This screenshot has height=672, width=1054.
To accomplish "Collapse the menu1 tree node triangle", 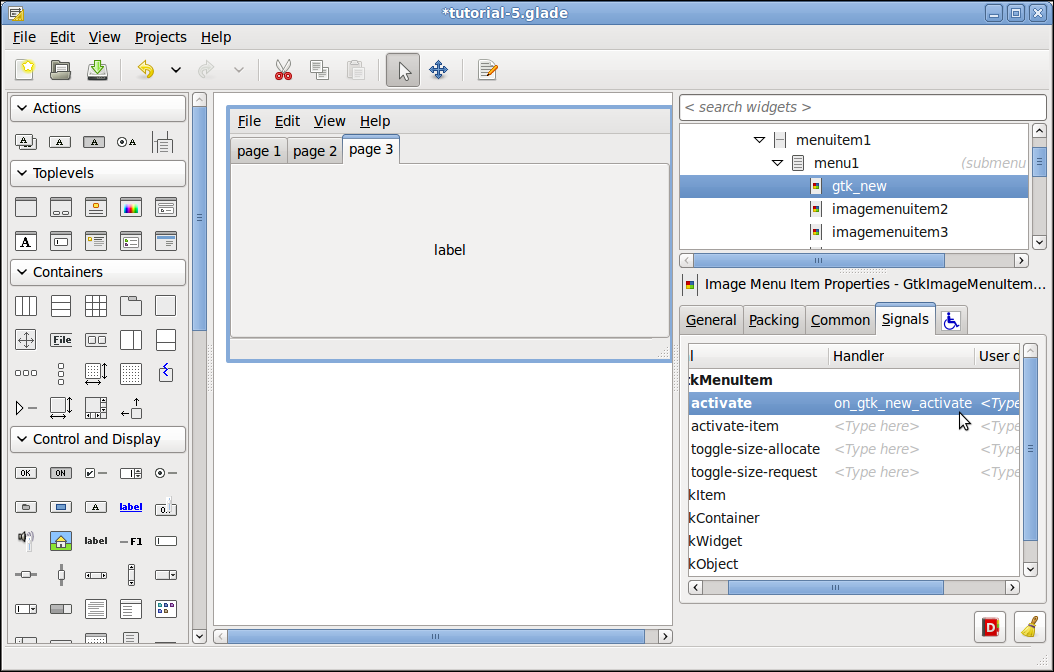I will click(778, 163).
